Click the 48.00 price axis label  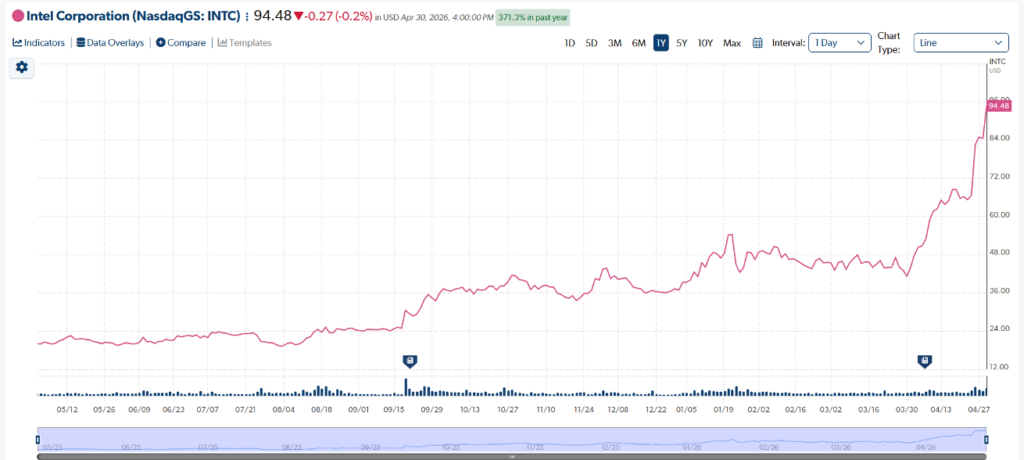[999, 253]
